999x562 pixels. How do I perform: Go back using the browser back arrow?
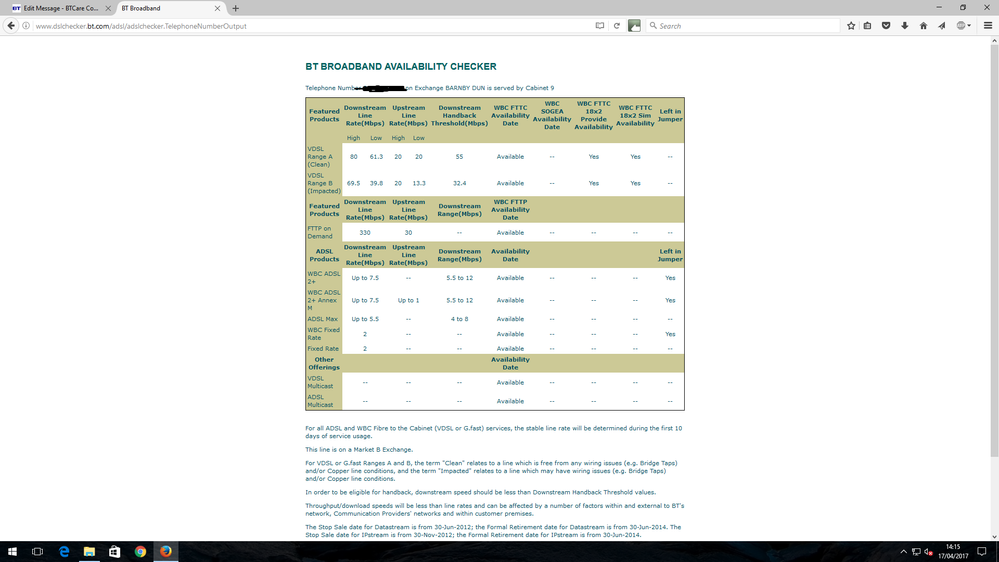click(x=11, y=25)
